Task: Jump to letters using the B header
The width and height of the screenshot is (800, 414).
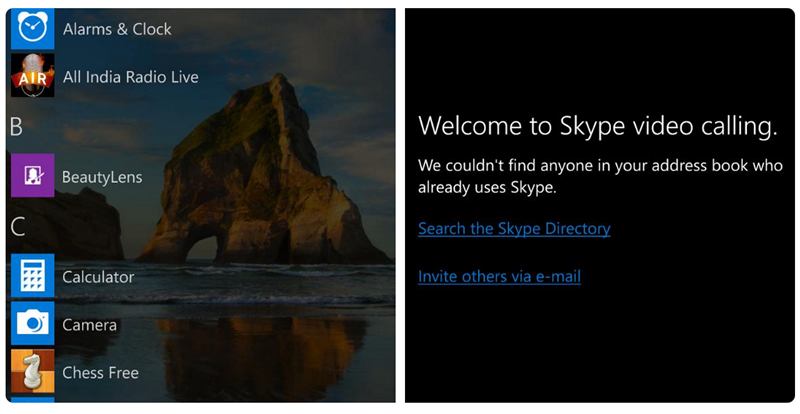Action: pos(16,127)
